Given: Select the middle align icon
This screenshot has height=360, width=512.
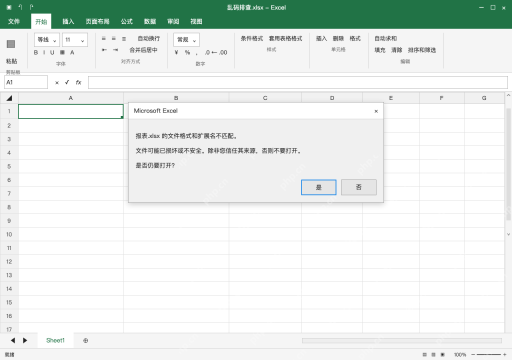Looking at the screenshot, I should (114, 39).
